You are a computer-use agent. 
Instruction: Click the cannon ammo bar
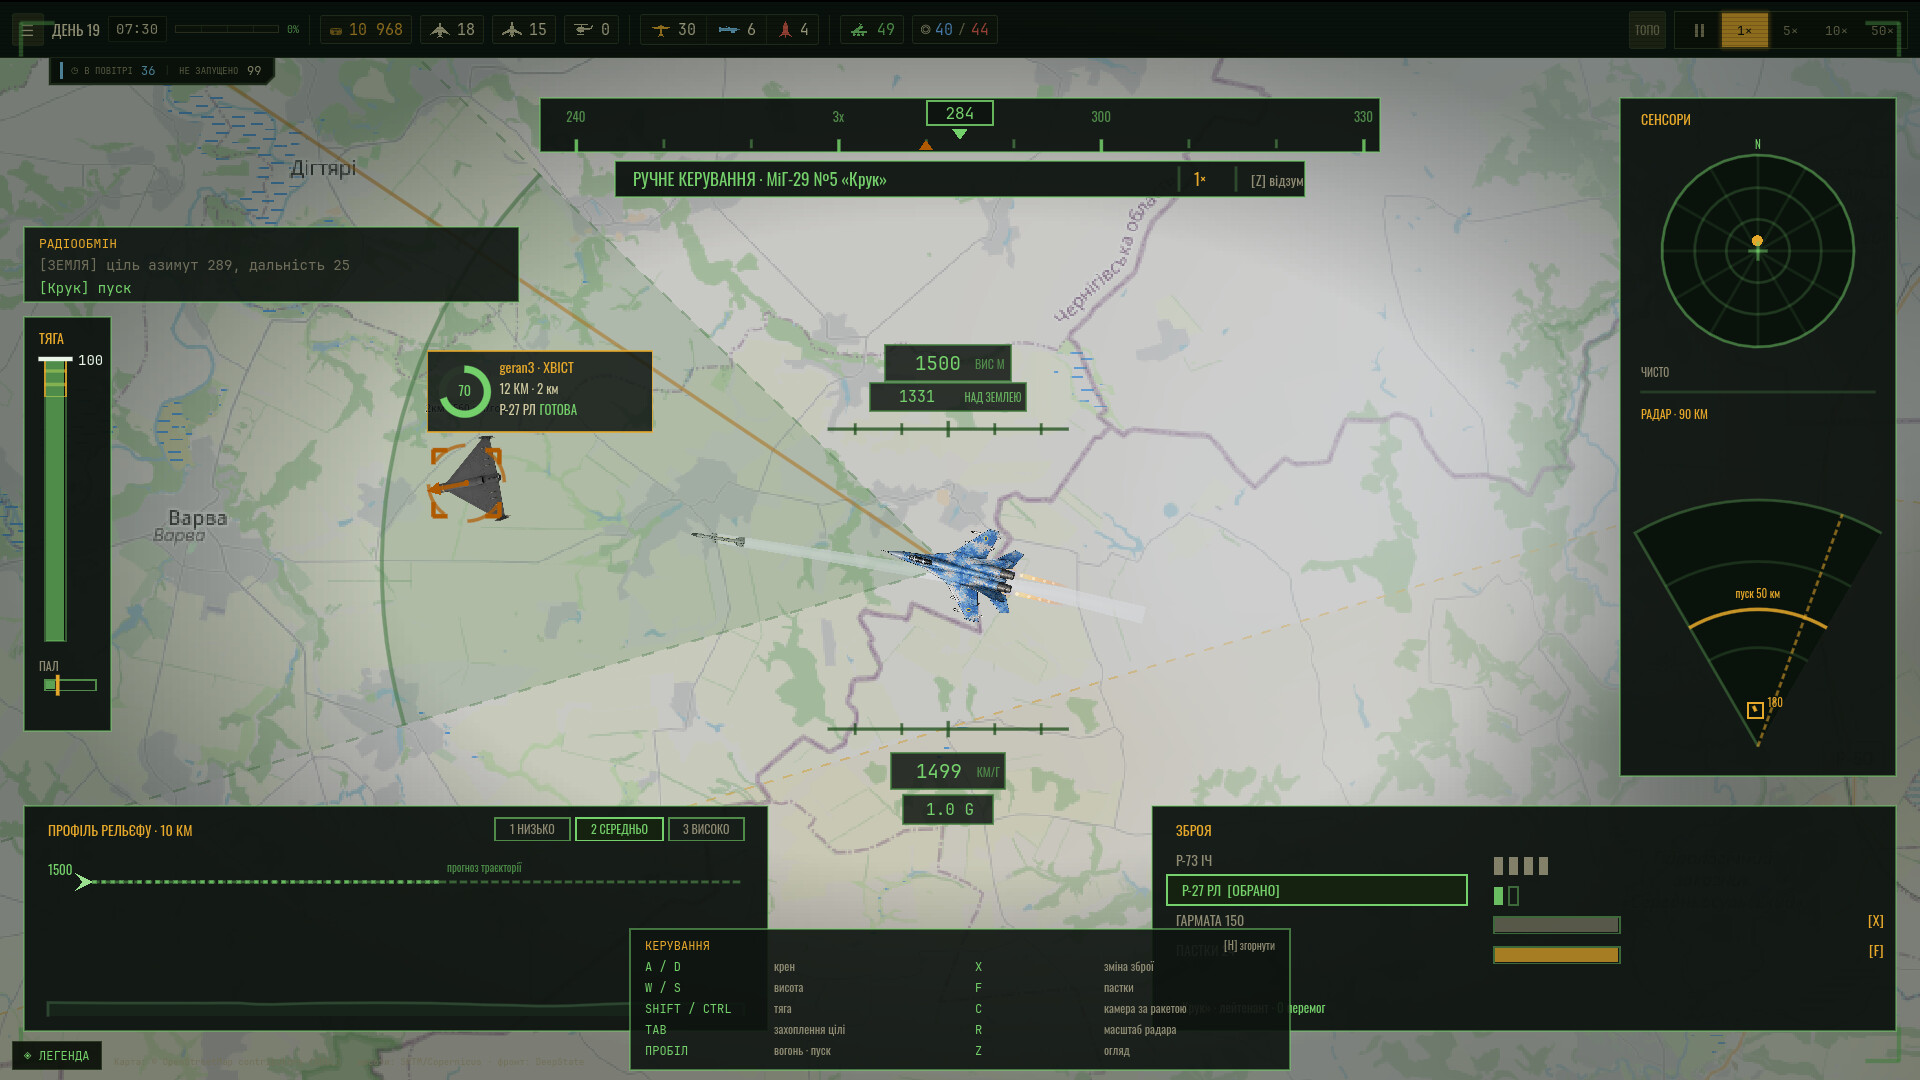point(1556,925)
